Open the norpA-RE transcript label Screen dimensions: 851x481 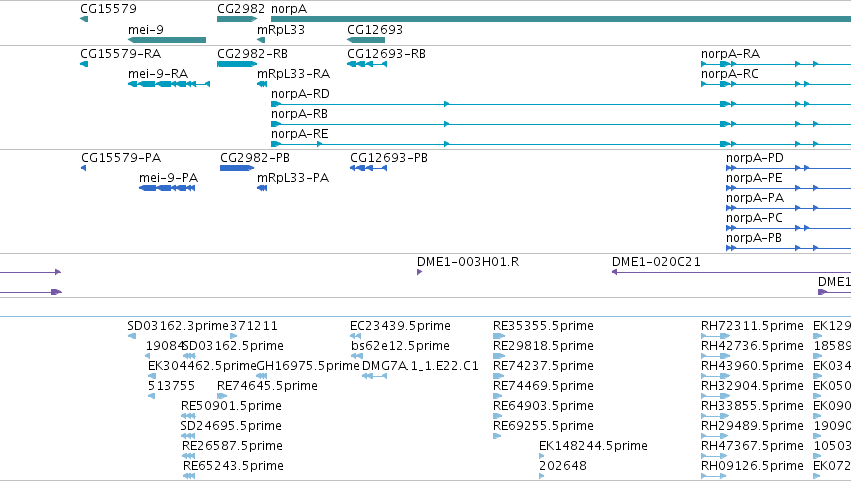click(x=300, y=134)
